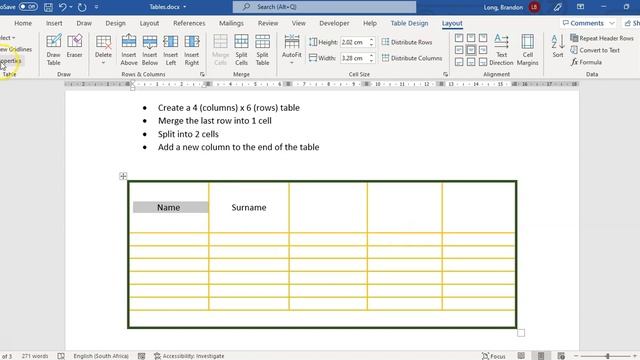This screenshot has width=640, height=360.
Task: Click the Search box in title bar
Action: 324,7
